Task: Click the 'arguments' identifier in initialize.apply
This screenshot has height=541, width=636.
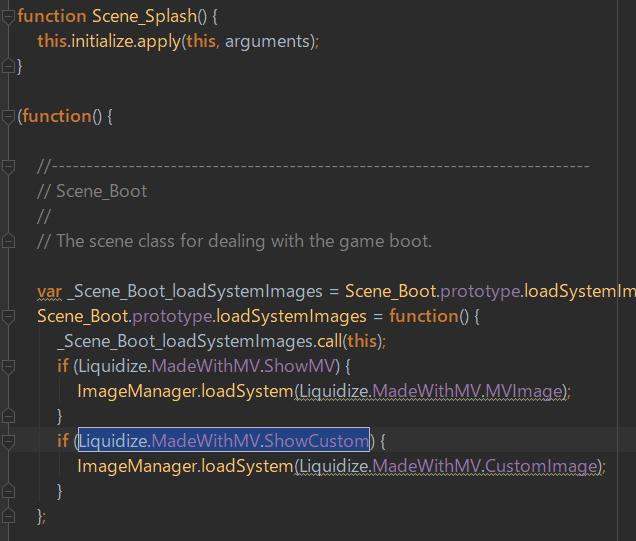Action: 267,42
